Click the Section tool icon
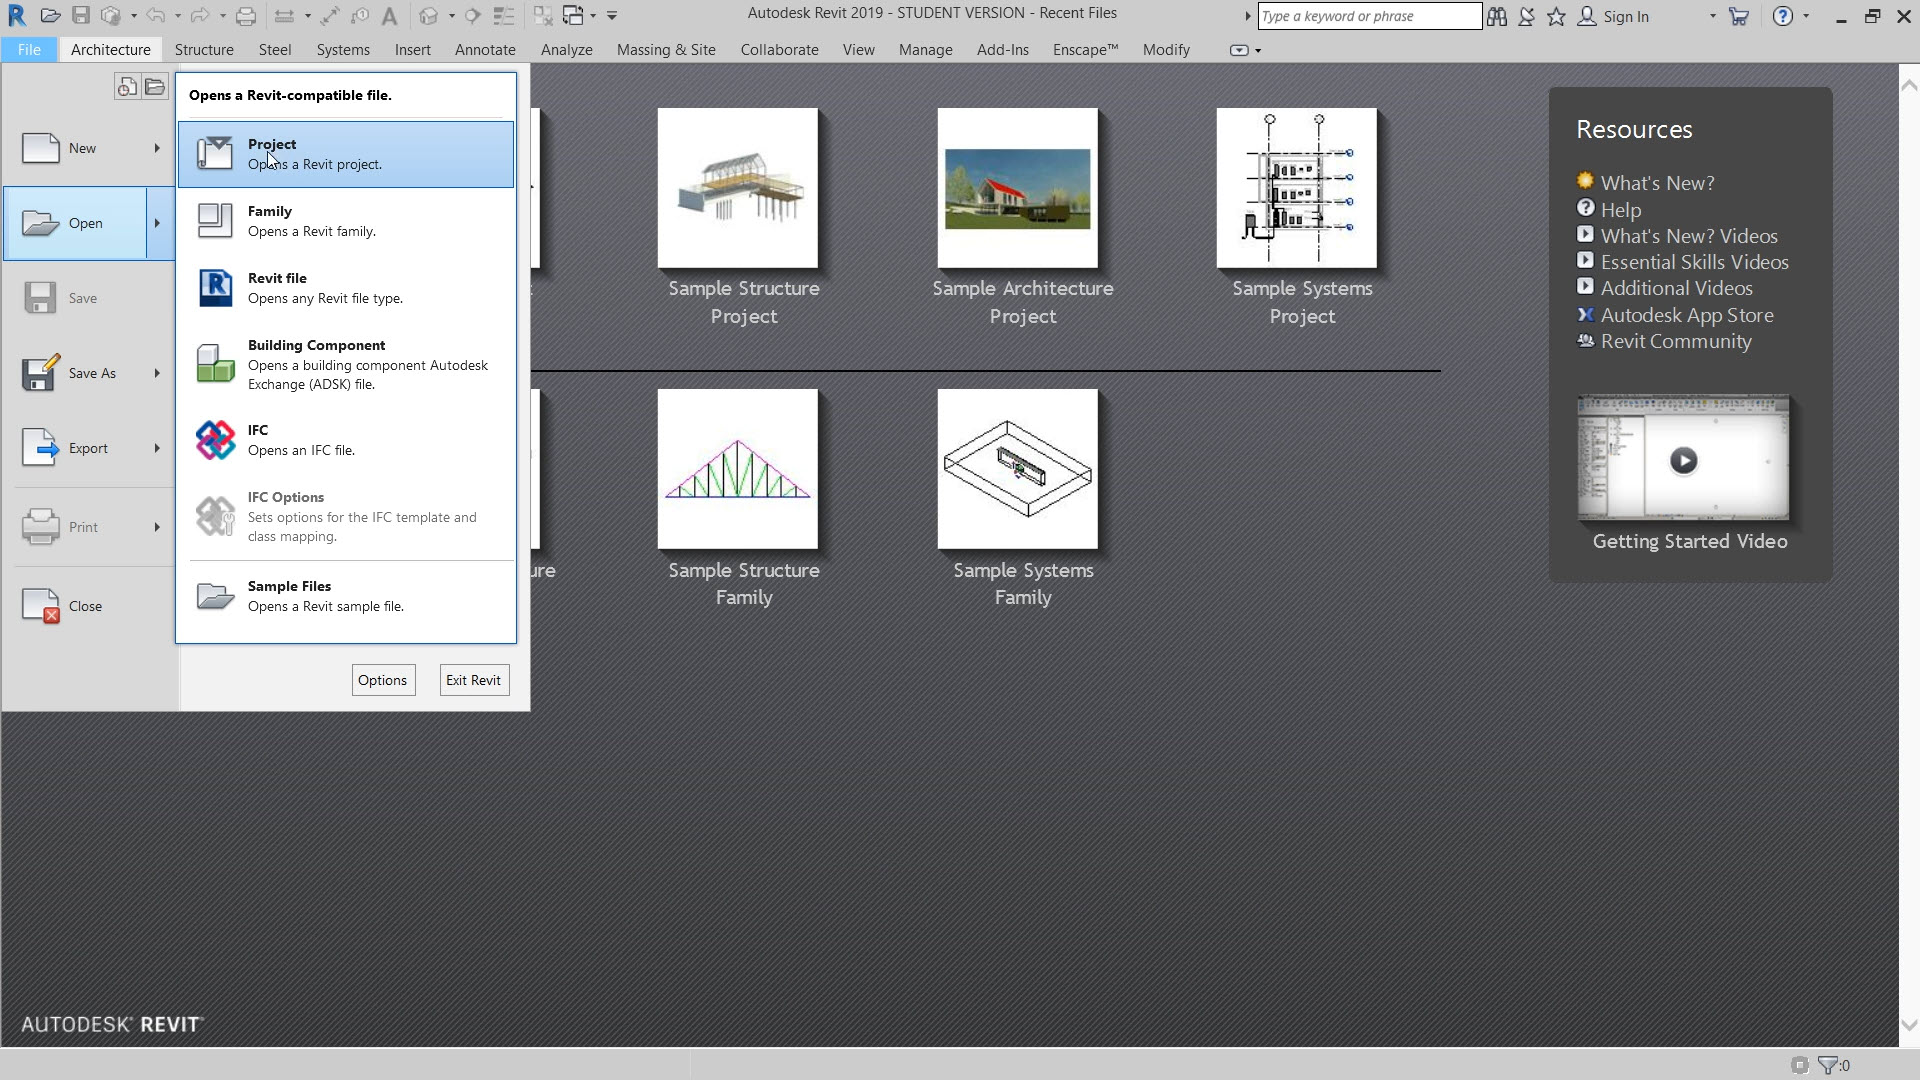The image size is (1920, 1080). tap(473, 16)
